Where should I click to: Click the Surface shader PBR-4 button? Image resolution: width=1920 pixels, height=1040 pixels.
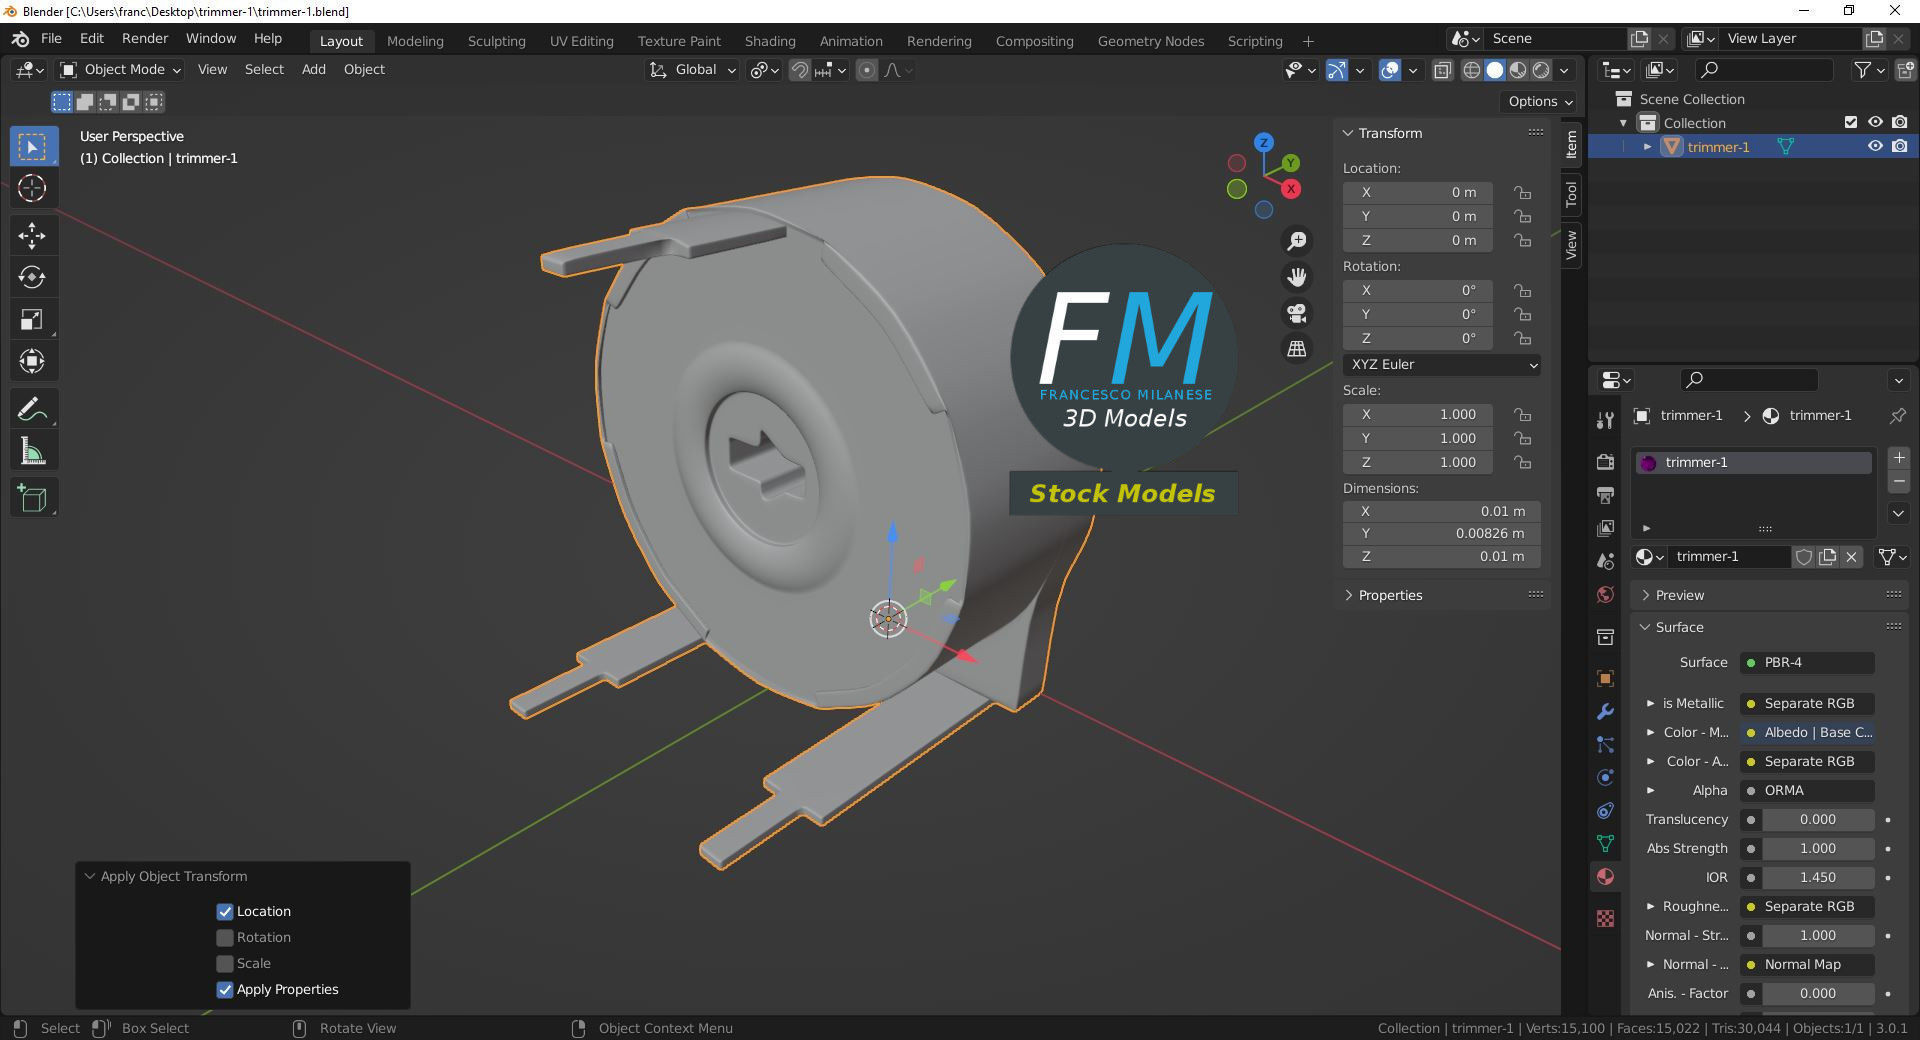tap(1807, 662)
